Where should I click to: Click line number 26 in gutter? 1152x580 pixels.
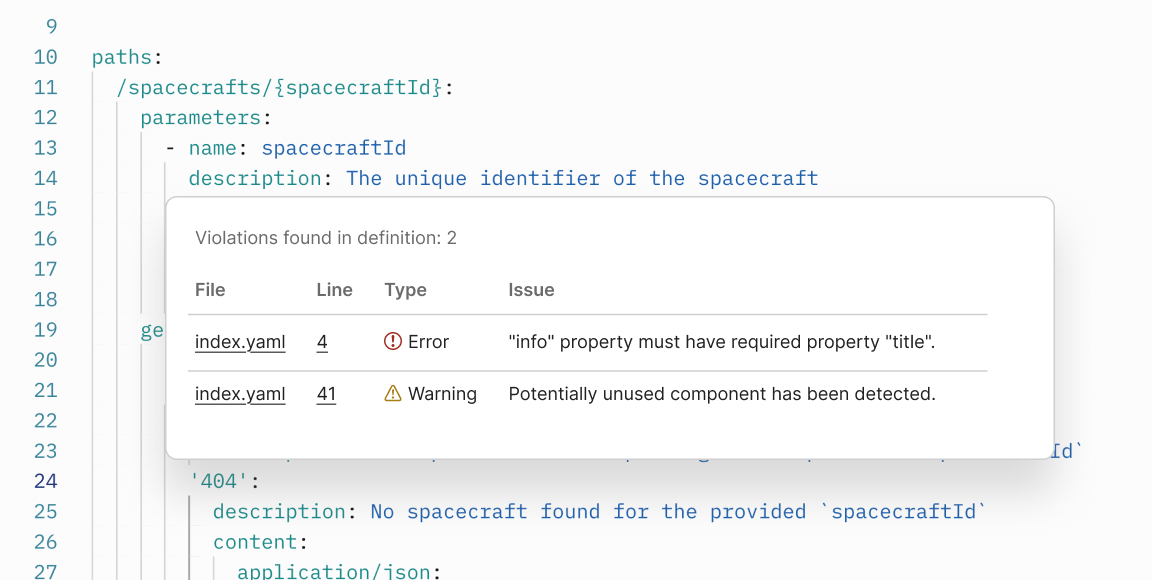point(45,542)
